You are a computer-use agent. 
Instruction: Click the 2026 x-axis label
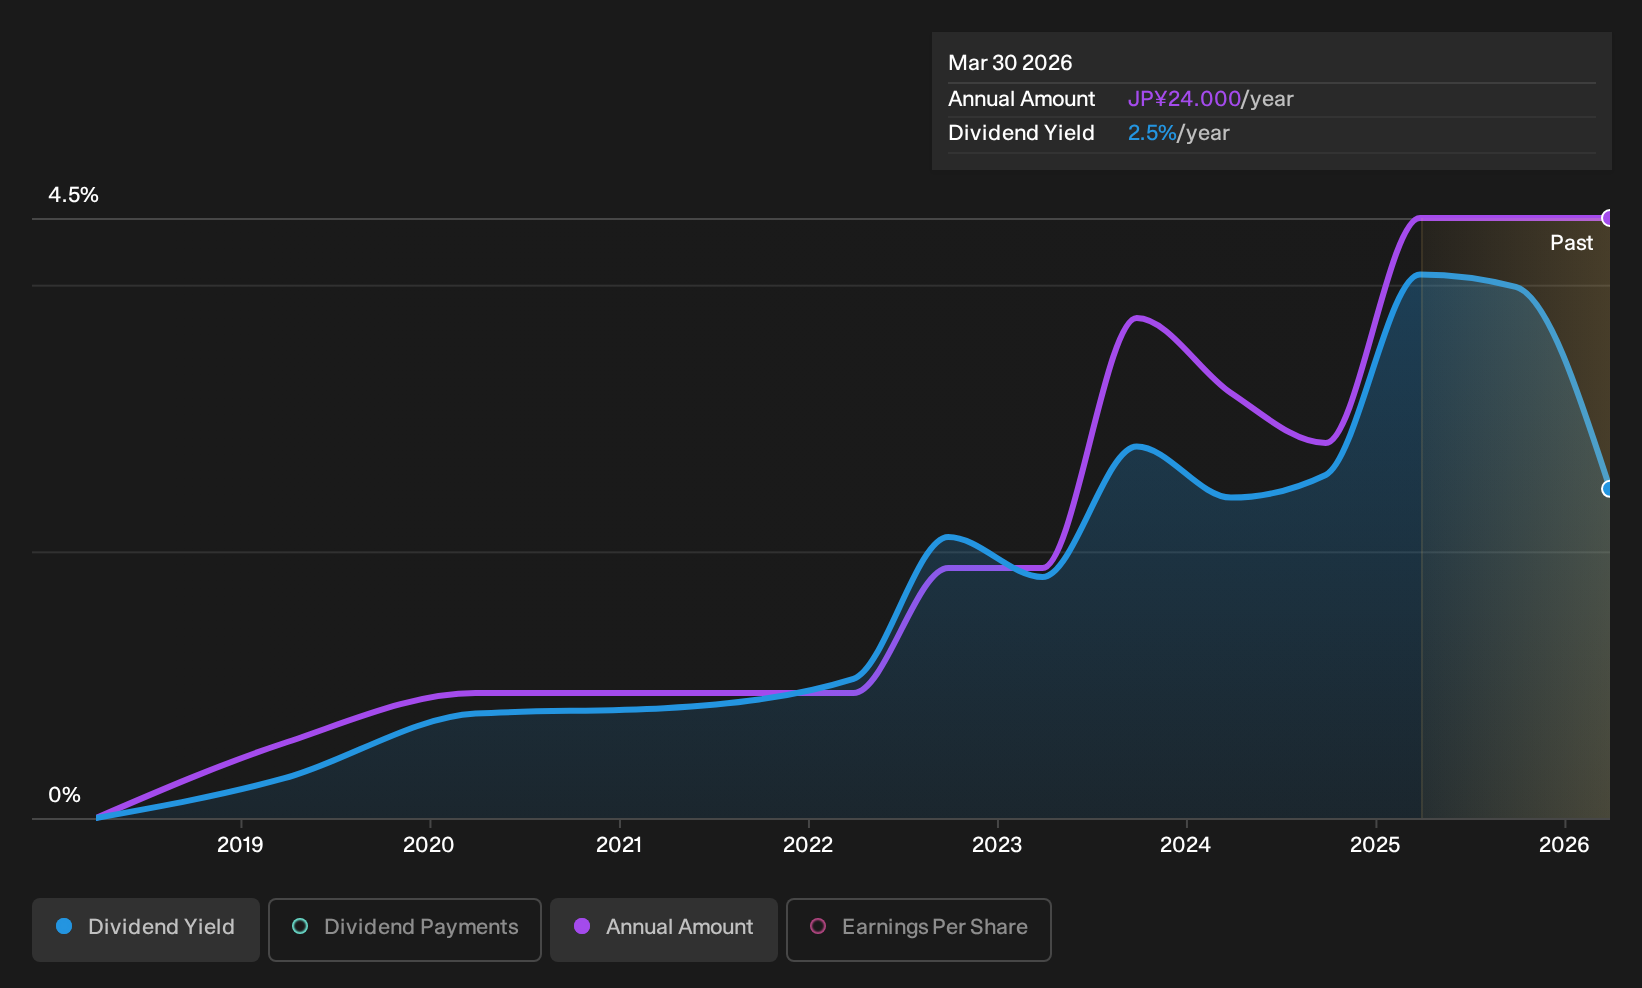tap(1564, 845)
